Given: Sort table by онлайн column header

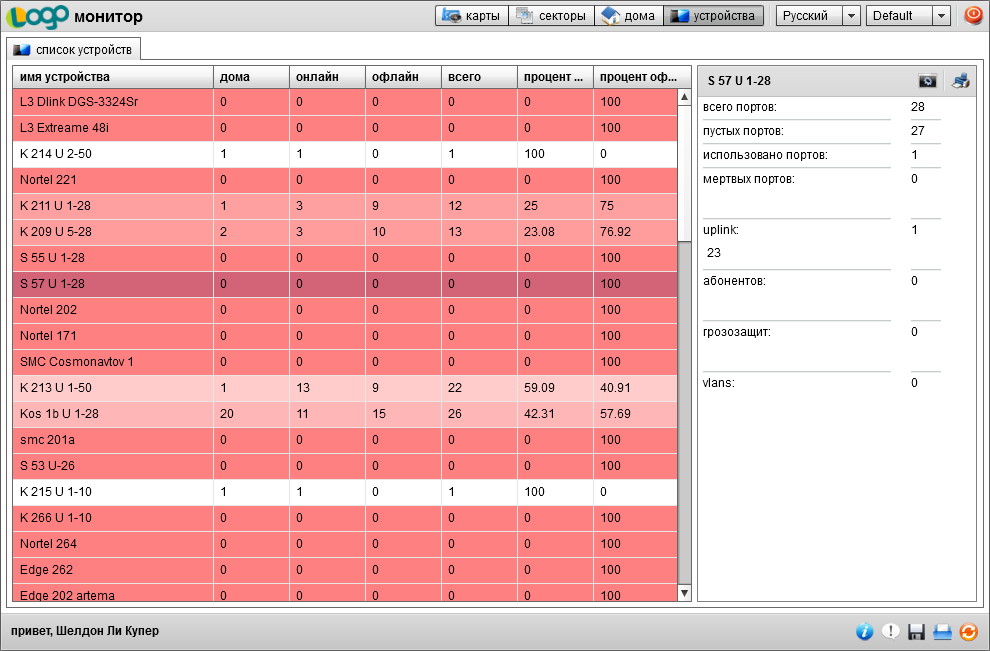Looking at the screenshot, I should coord(325,77).
